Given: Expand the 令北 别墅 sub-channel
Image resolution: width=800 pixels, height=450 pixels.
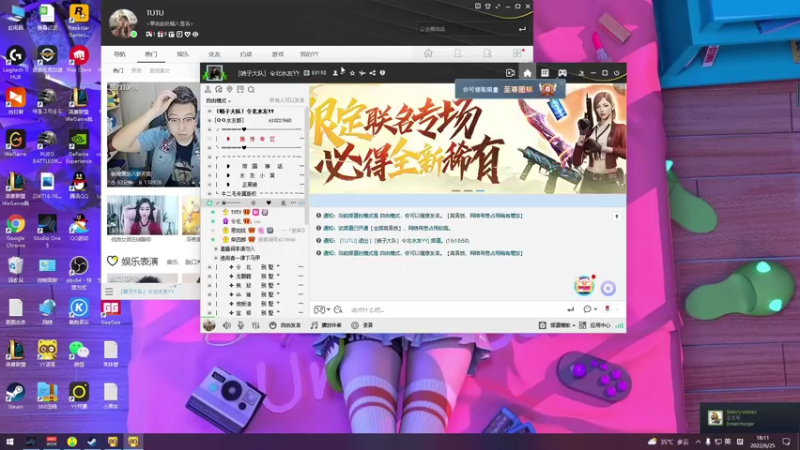Looking at the screenshot, I should (255, 267).
